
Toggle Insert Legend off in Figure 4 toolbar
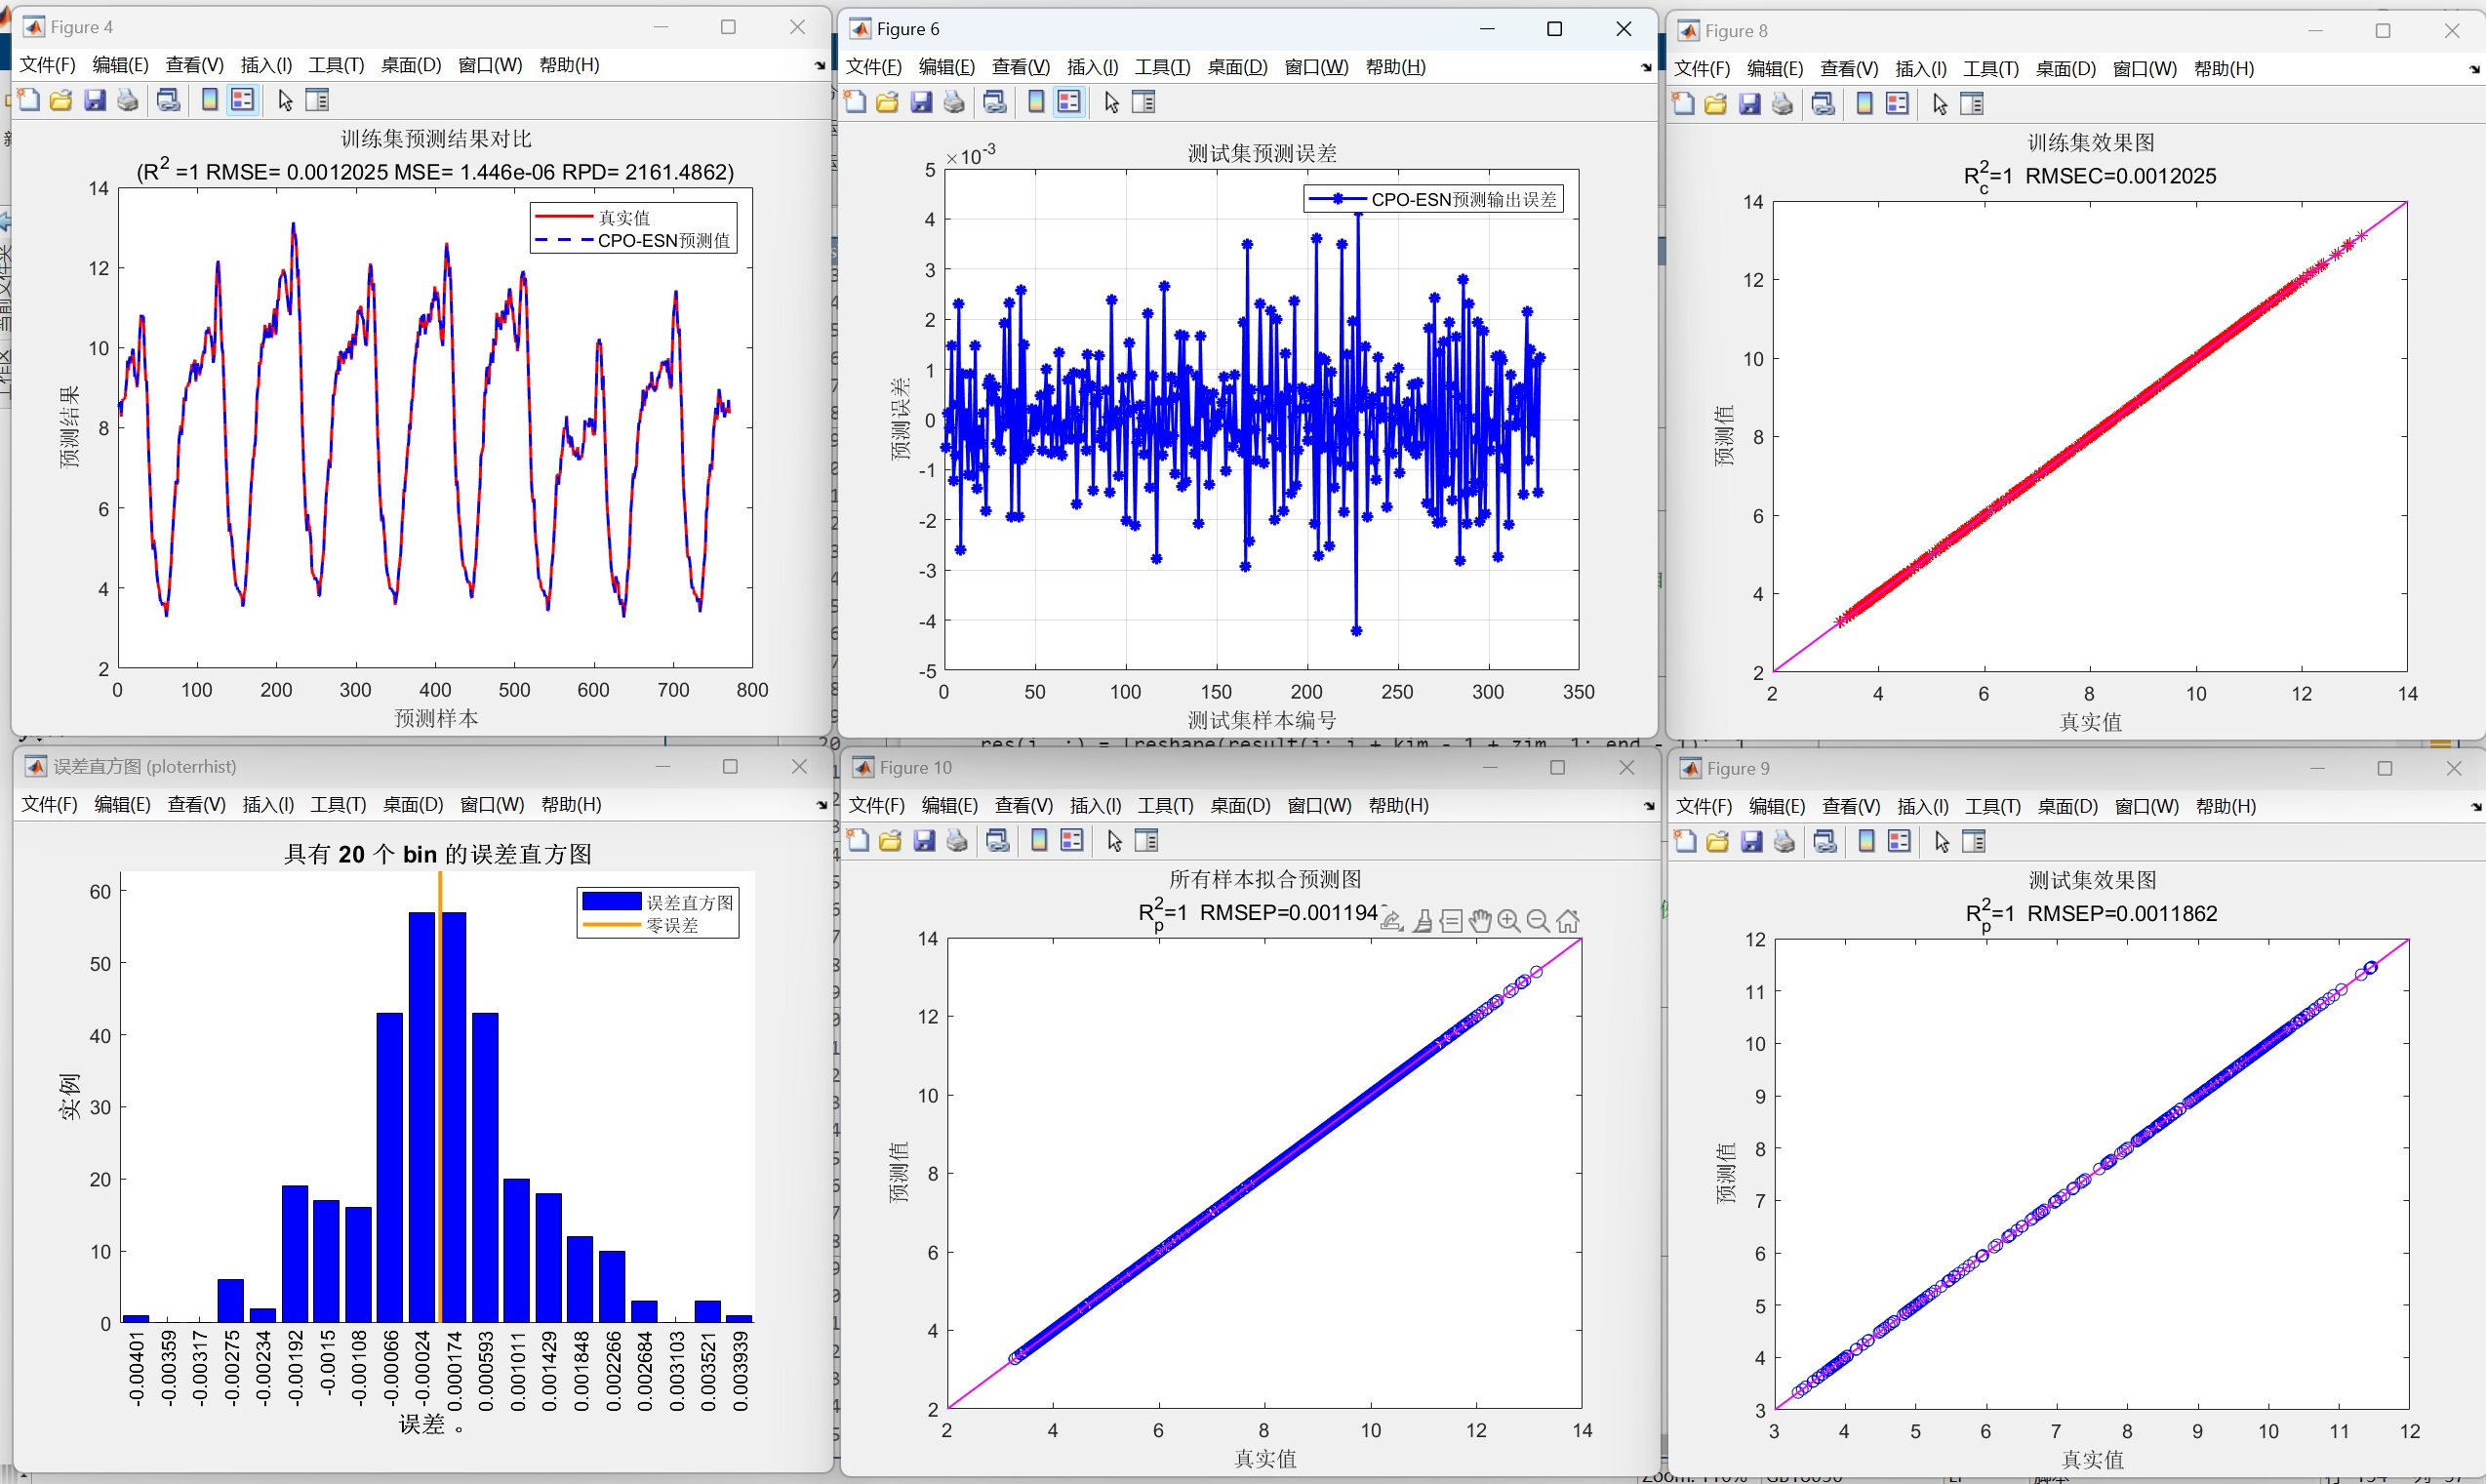coord(242,100)
